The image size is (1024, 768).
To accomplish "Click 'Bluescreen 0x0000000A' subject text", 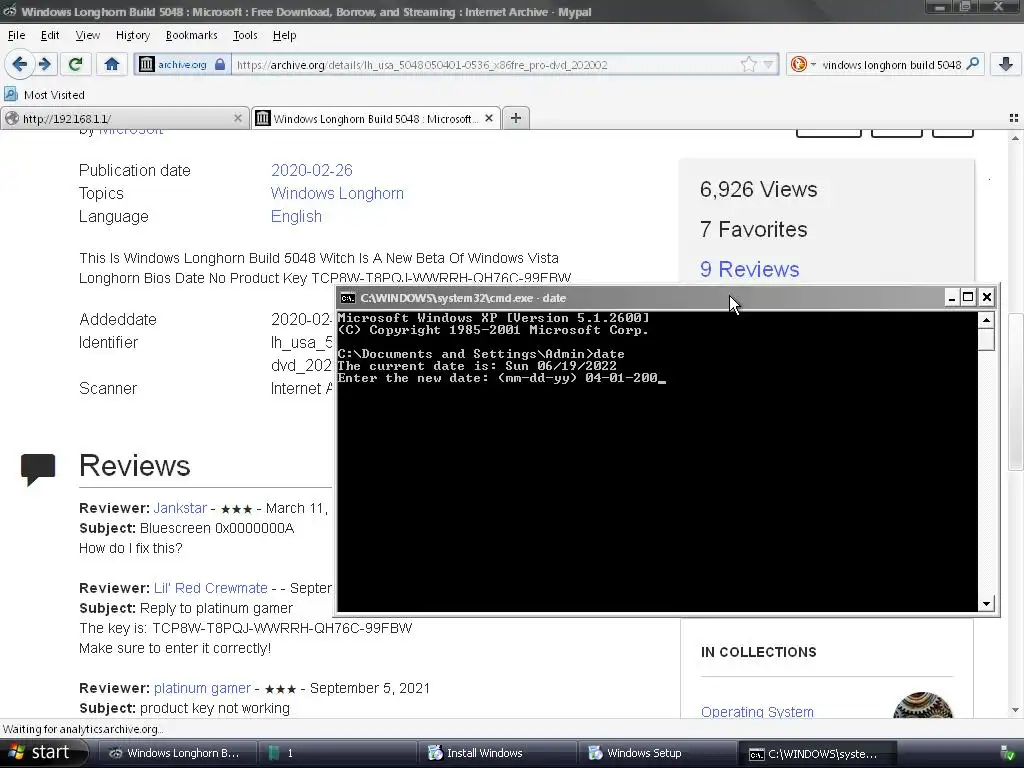I will click(217, 528).
